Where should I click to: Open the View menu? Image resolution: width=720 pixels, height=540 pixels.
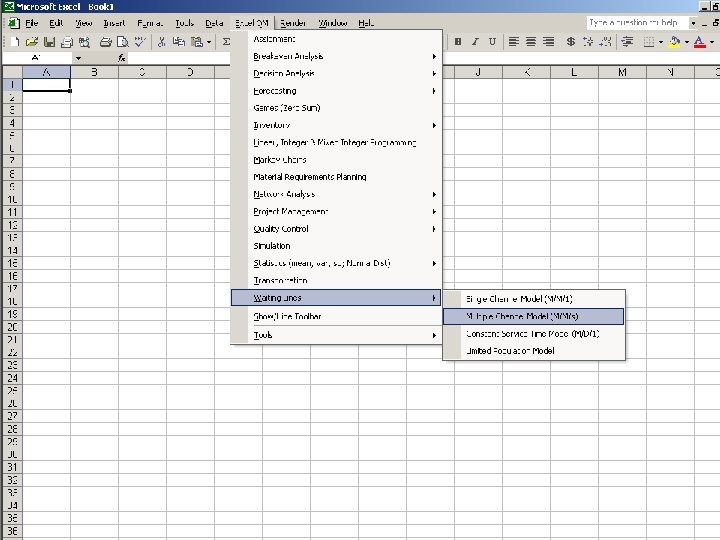pyautogui.click(x=84, y=23)
